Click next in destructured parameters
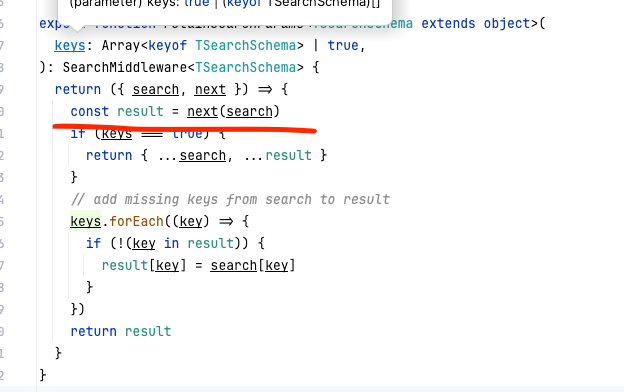 click(x=210, y=90)
